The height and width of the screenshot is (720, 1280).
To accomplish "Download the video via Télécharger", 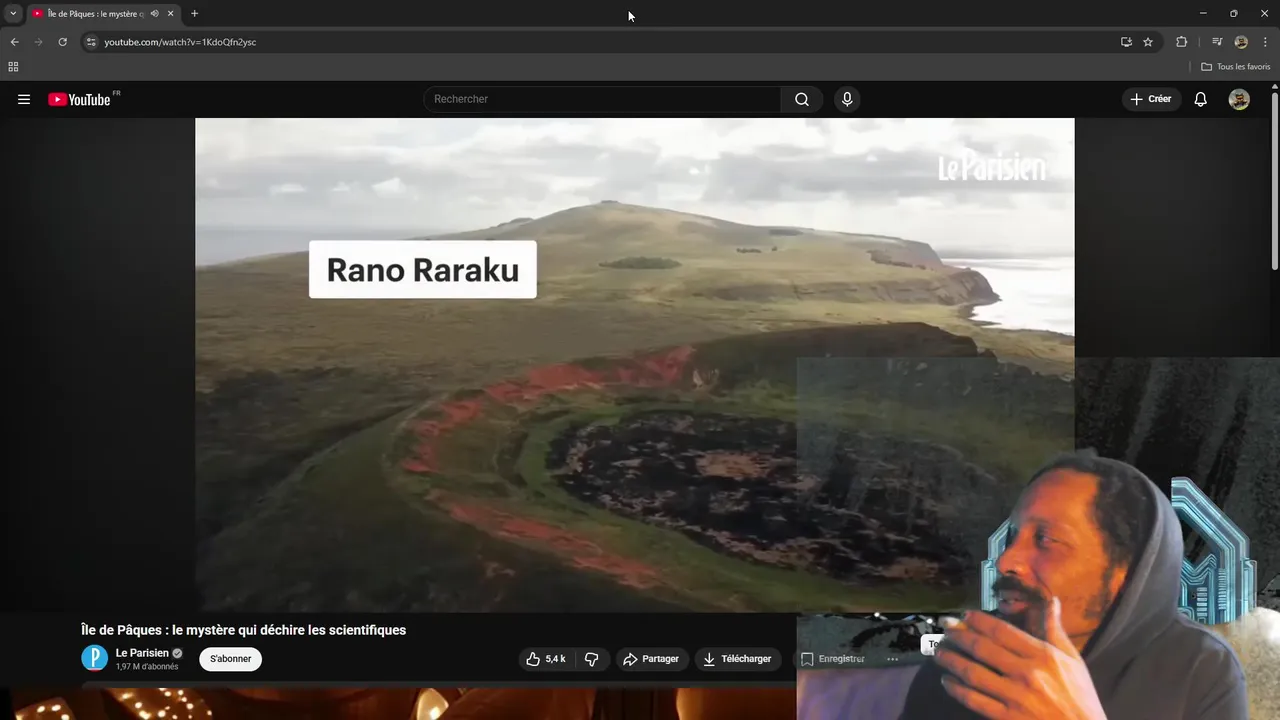I will 738,659.
